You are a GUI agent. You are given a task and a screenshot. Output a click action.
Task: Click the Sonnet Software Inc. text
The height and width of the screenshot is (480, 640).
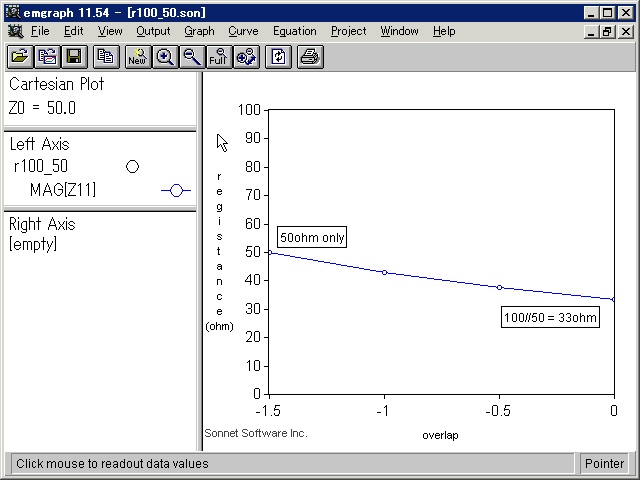[x=256, y=433]
